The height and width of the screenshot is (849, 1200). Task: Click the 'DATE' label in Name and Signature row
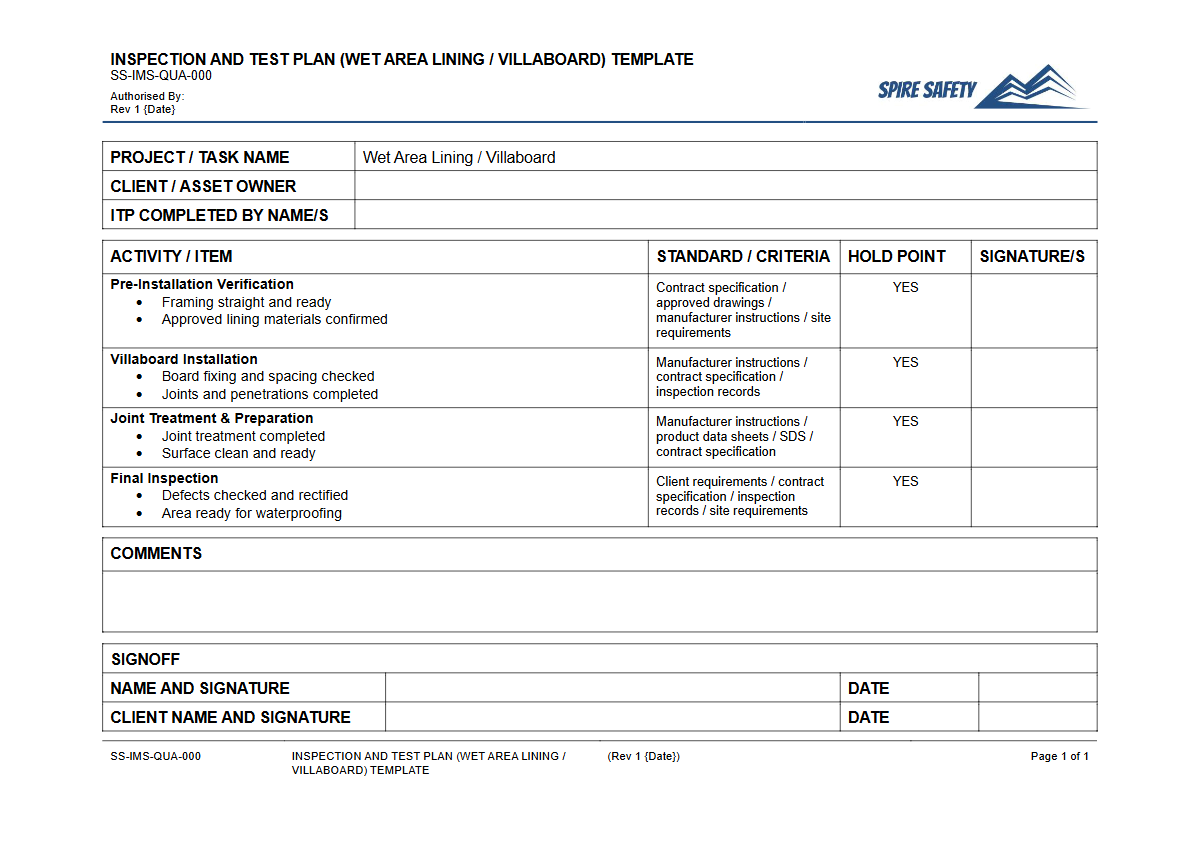868,689
